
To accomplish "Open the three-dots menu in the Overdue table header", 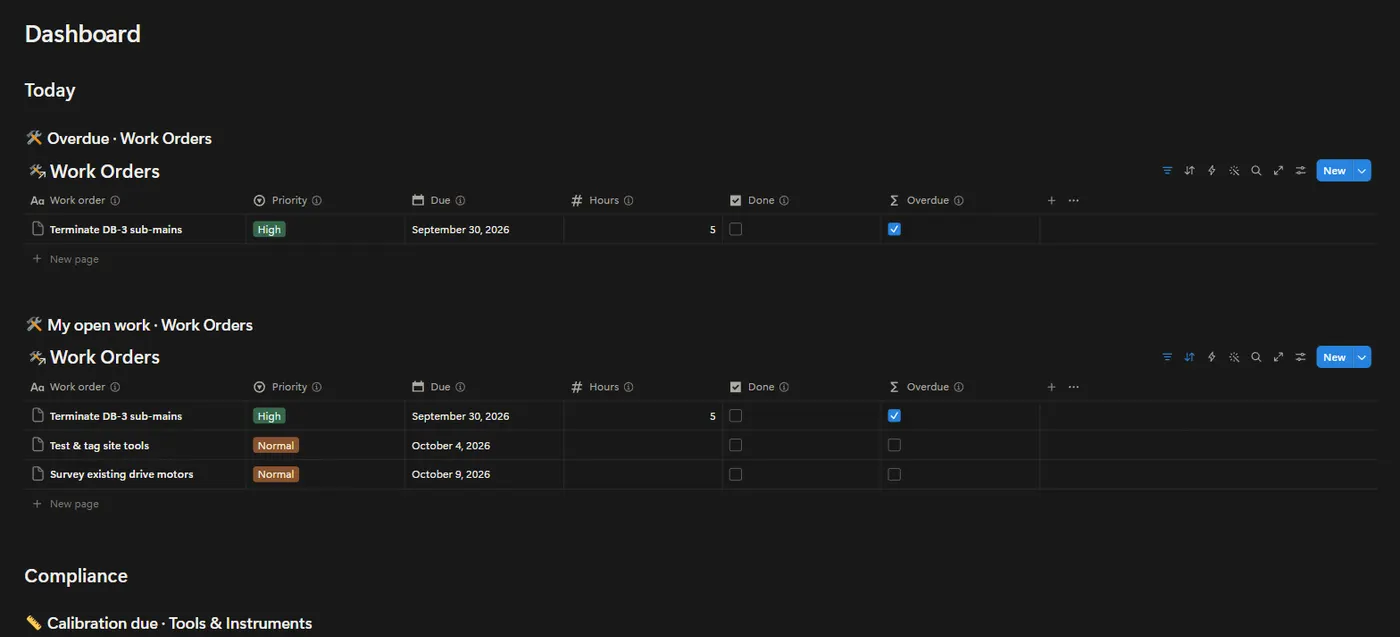I will [1073, 201].
